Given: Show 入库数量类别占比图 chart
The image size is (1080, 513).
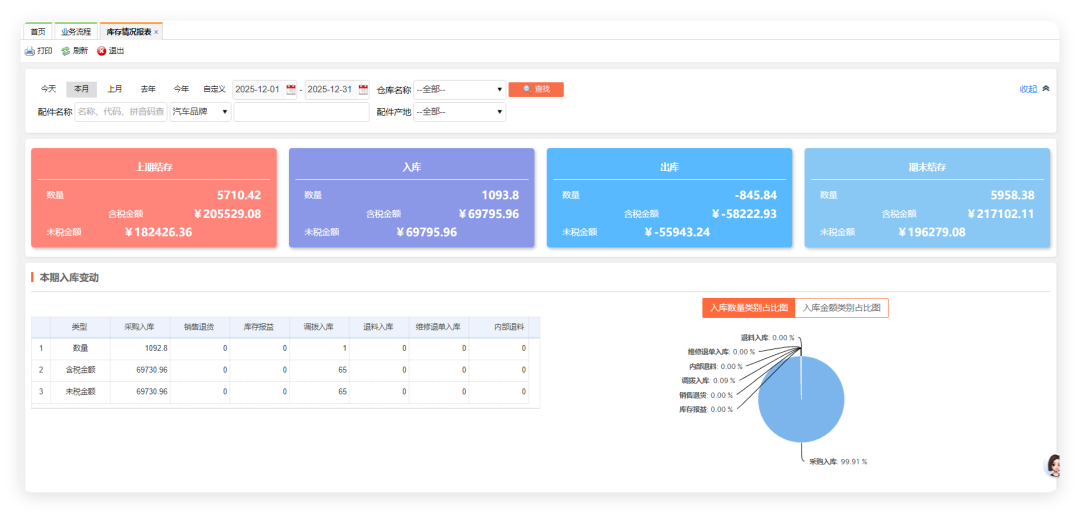Looking at the screenshot, I should (x=749, y=308).
